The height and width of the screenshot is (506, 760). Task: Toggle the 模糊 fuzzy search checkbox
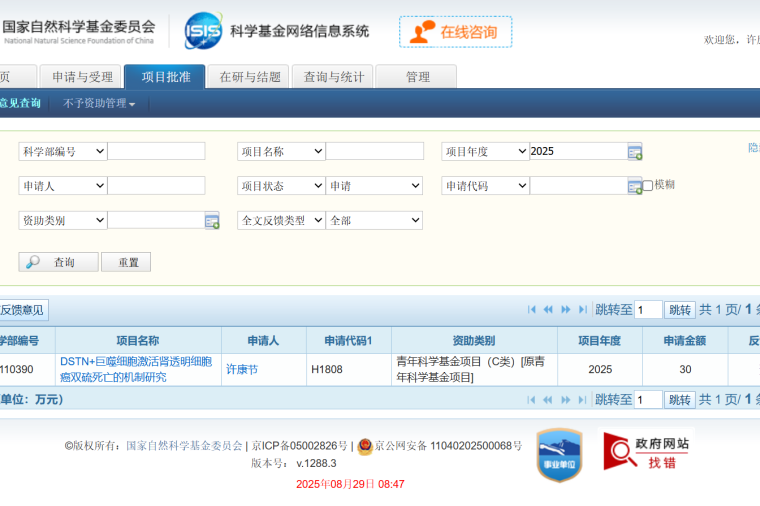[648, 185]
